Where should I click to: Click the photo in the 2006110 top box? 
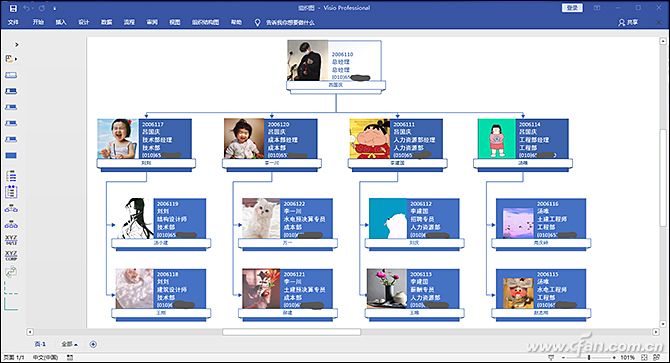308,60
